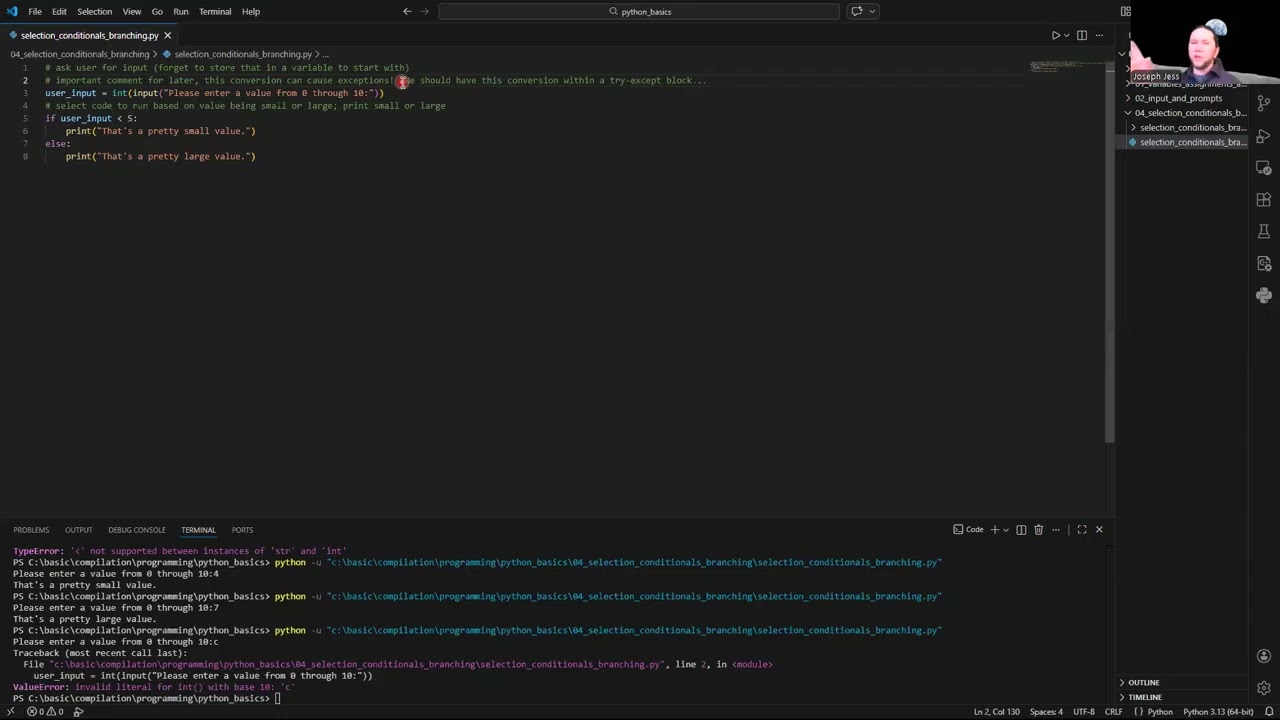Toggle Copilot chat in title bar

(x=857, y=11)
